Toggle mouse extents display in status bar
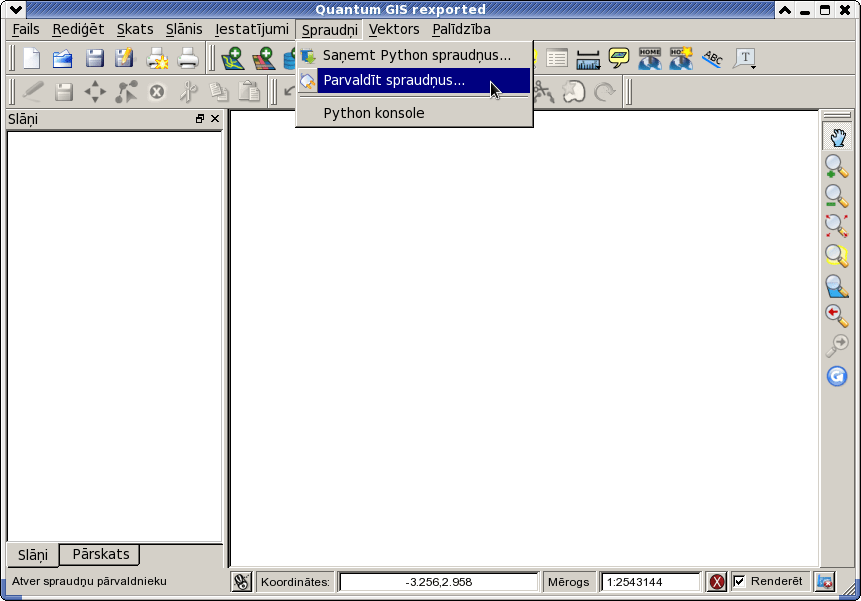Viewport: 861px width, 601px height. 241,581
